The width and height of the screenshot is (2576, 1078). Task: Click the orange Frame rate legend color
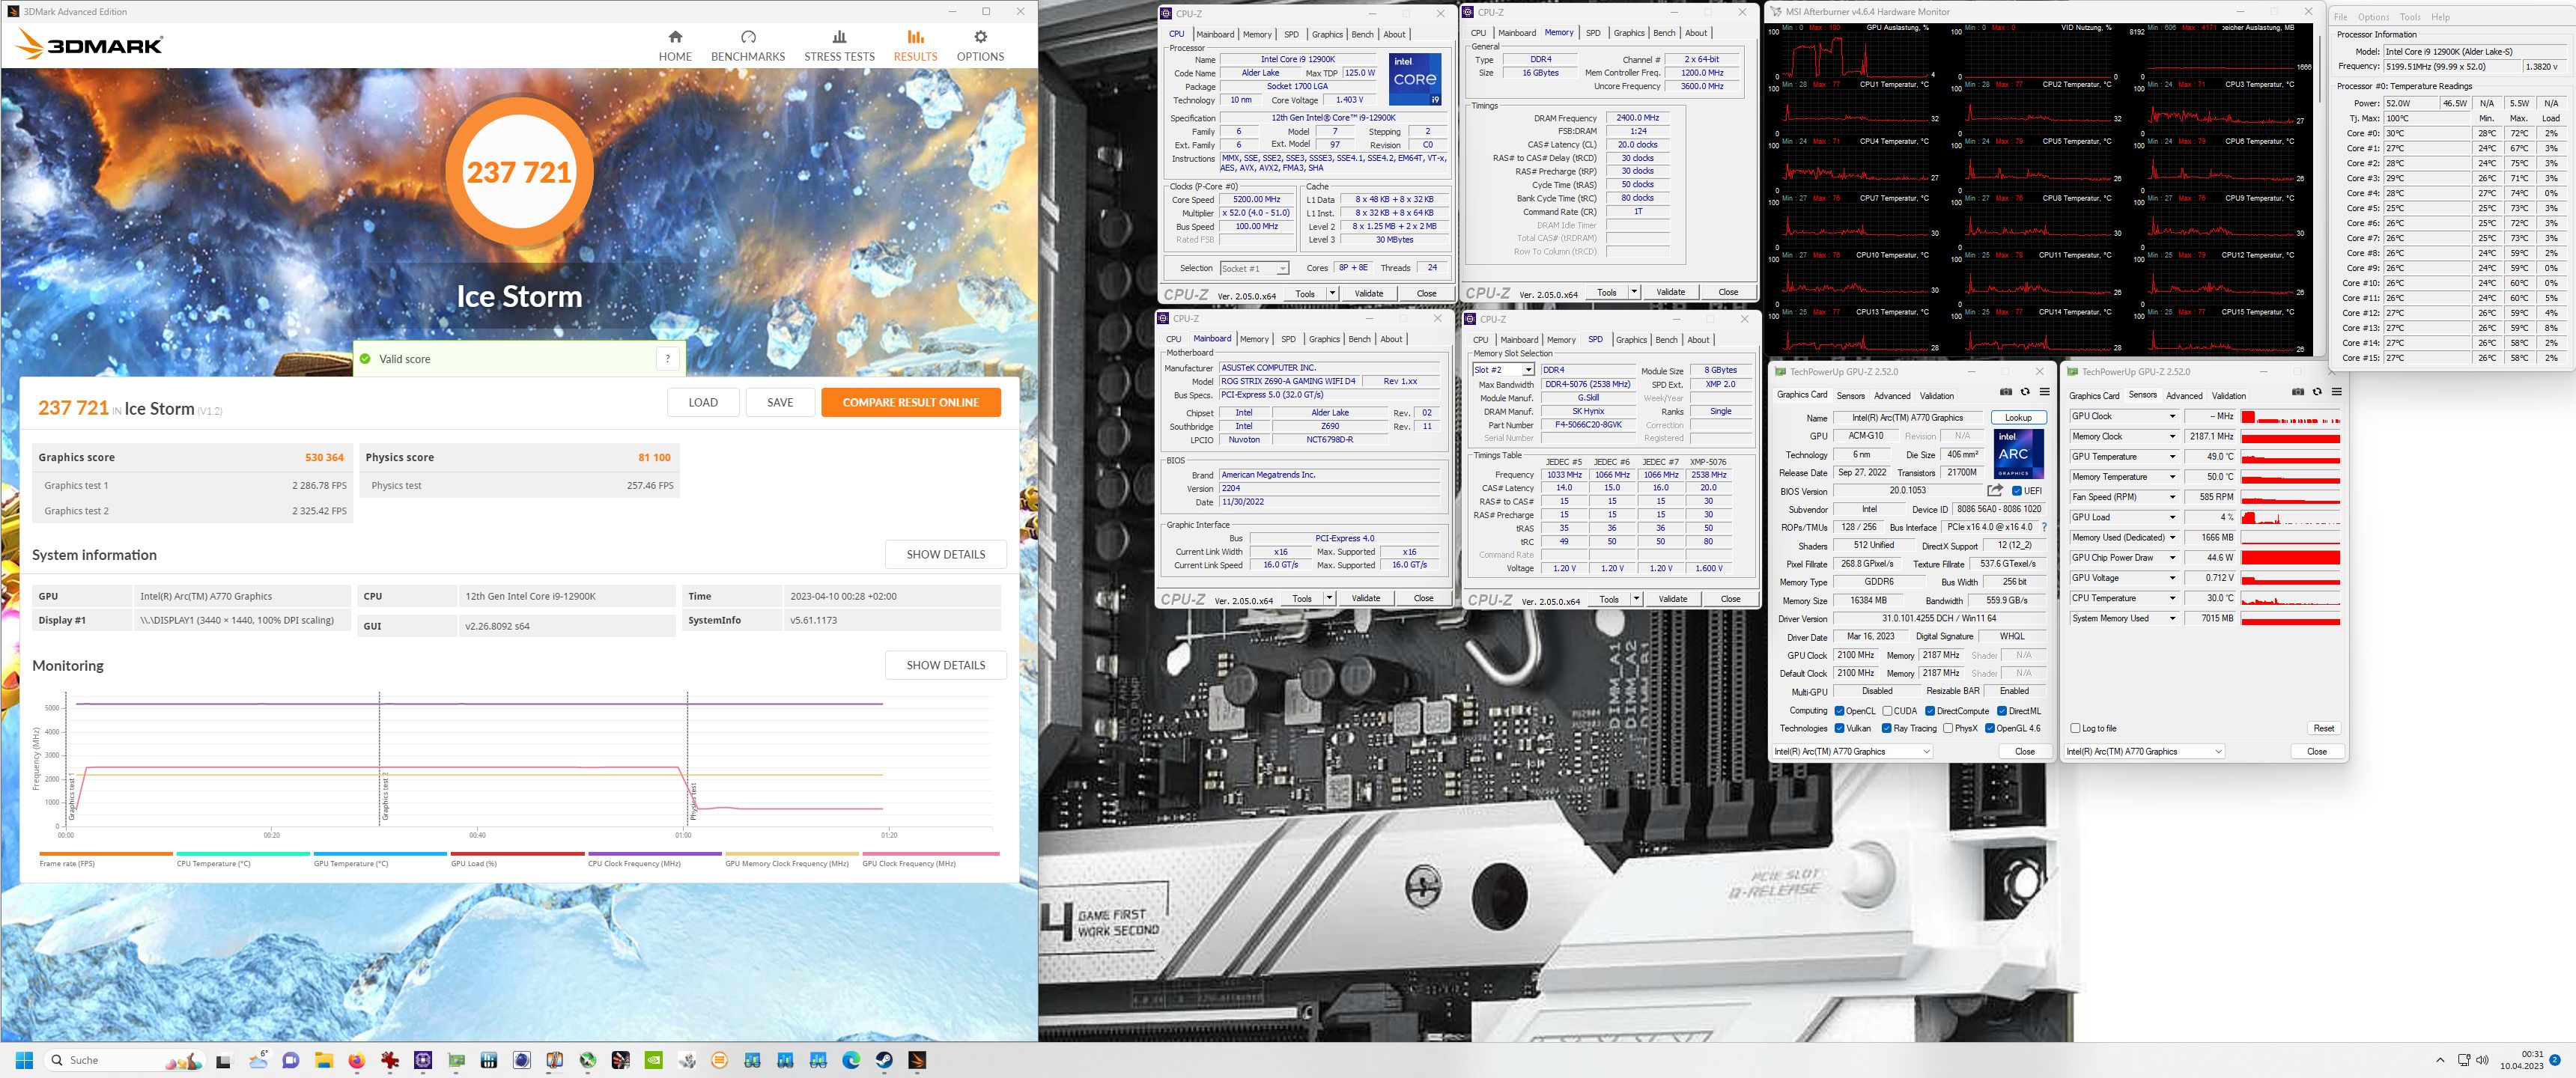pyautogui.click(x=106, y=854)
